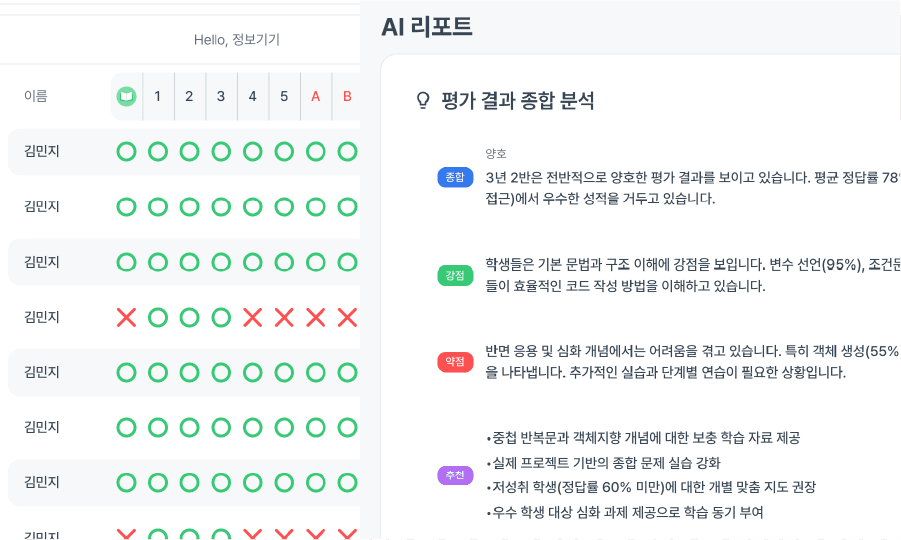
Task: Select the red 약점 badge
Action: click(x=455, y=361)
